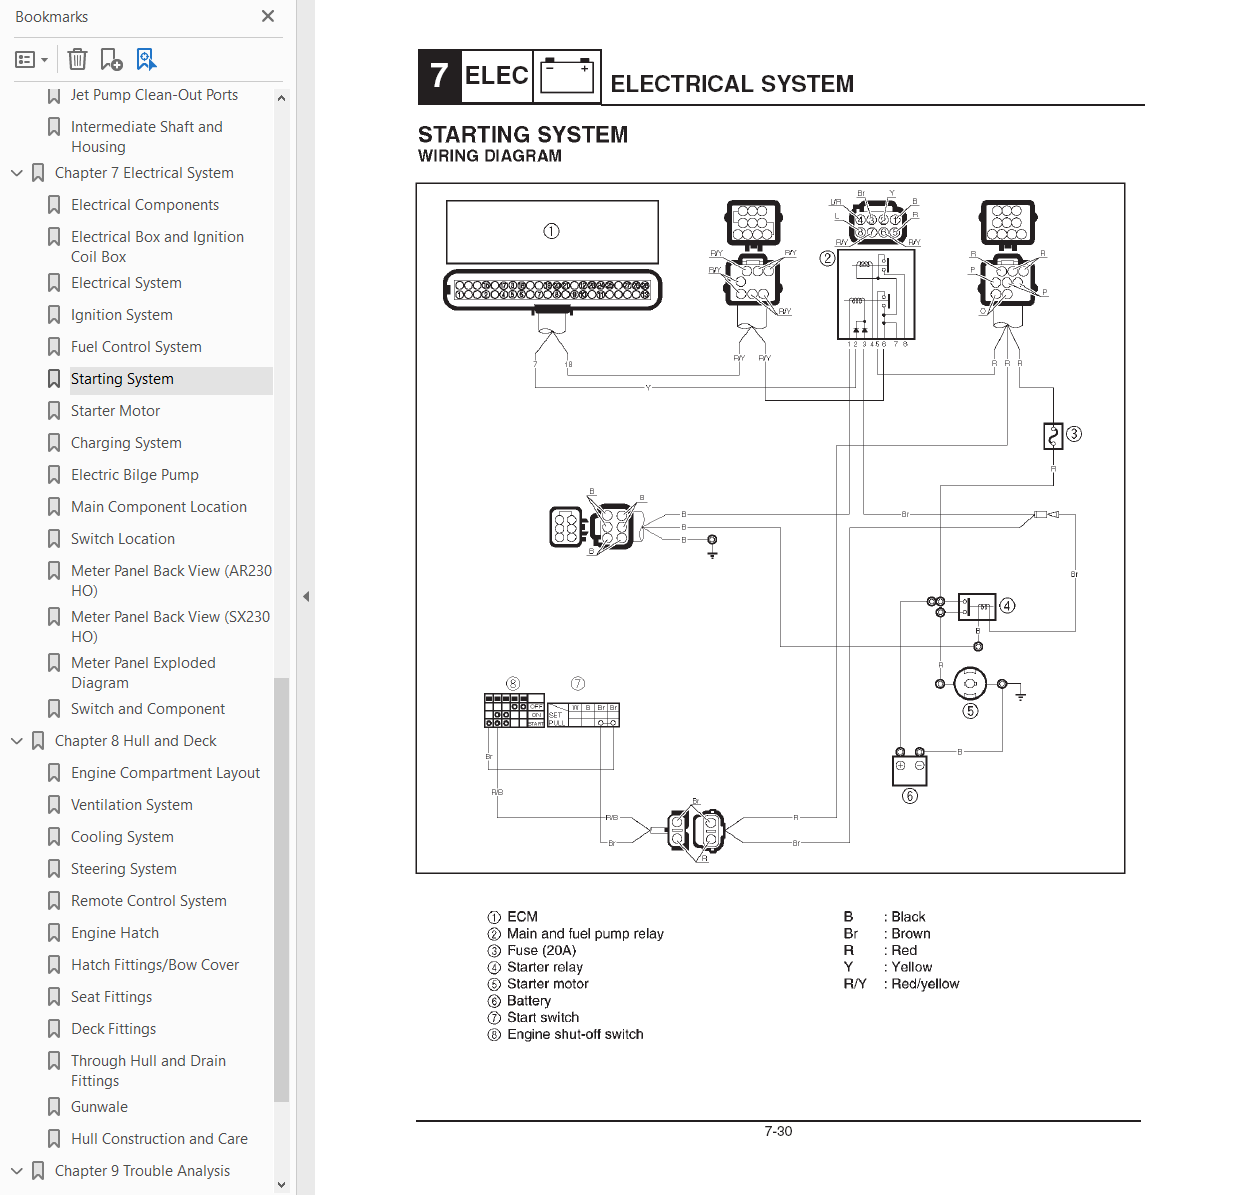Go to Chapter 9 Trouble Analysis bookmark
Viewport: 1240px width, 1195px height.
pos(142,1171)
